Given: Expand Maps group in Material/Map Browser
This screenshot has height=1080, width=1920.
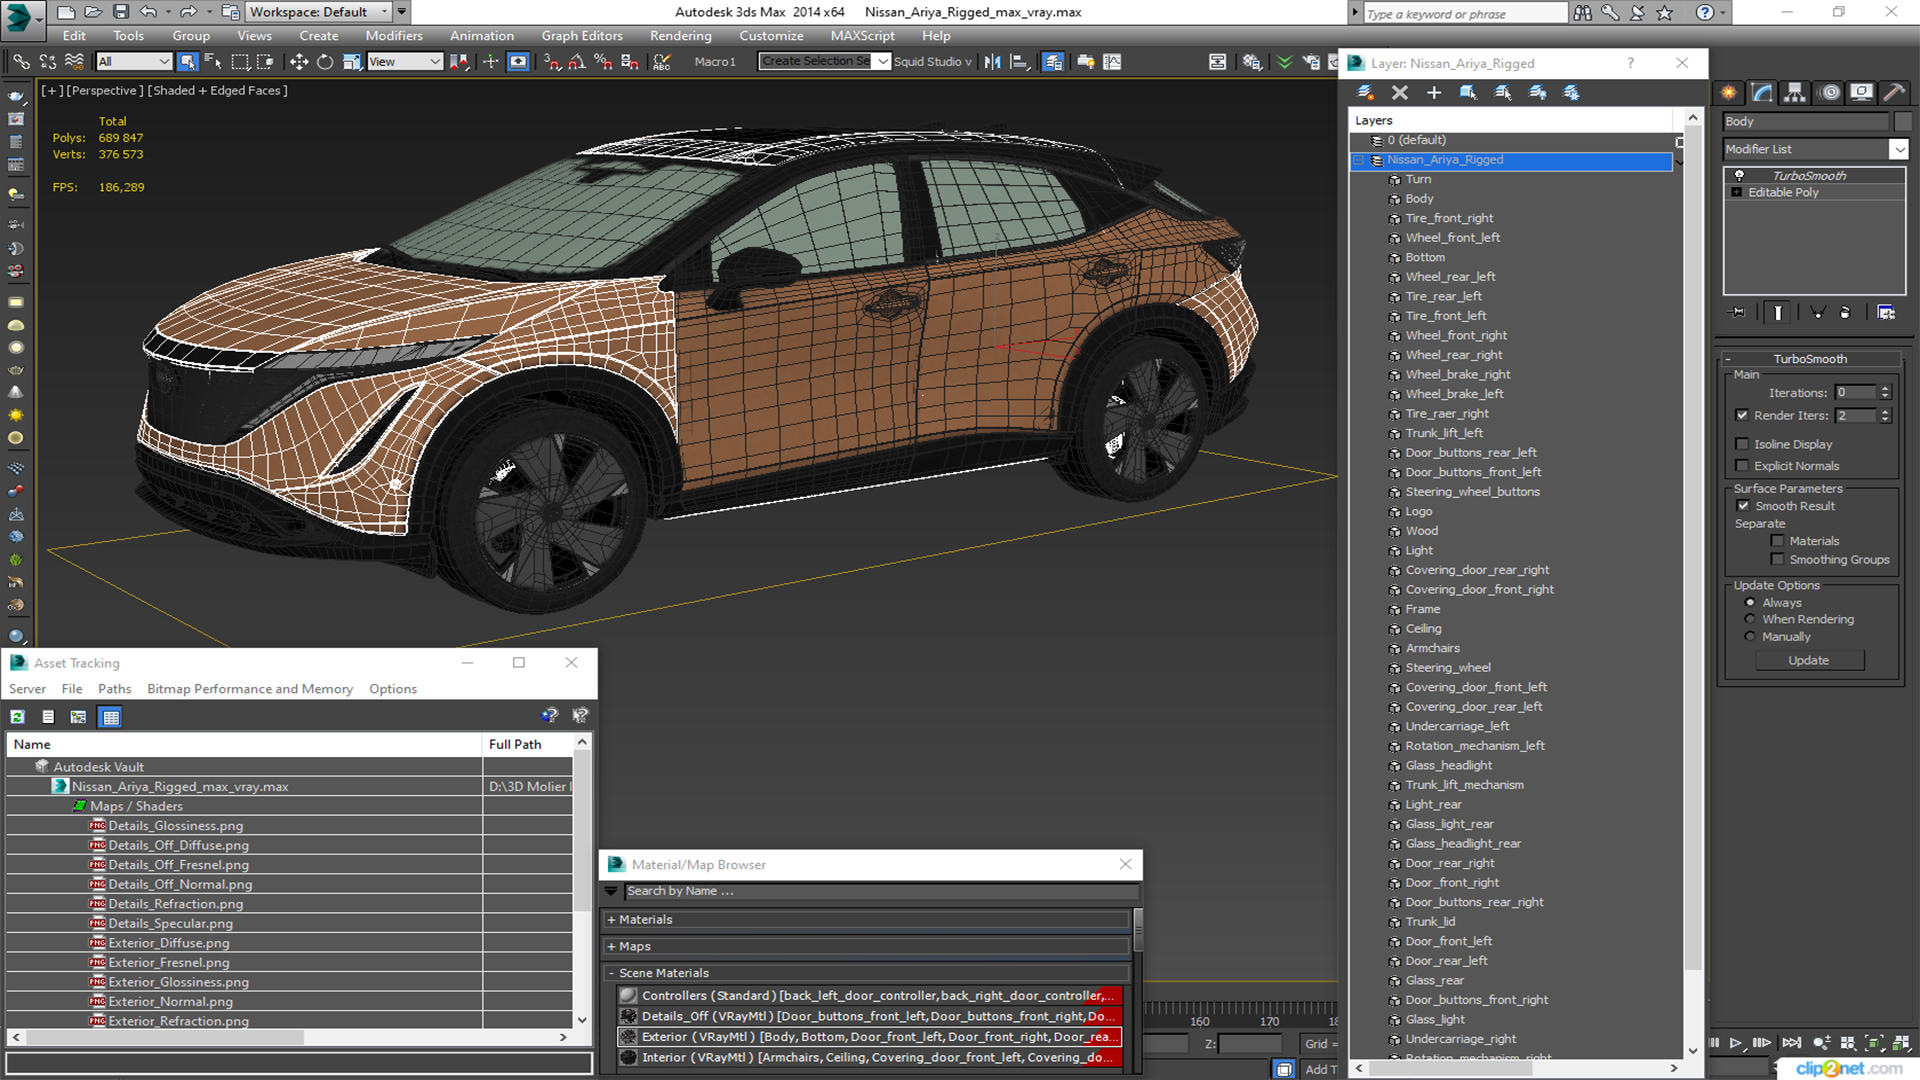Looking at the screenshot, I should click(611, 947).
